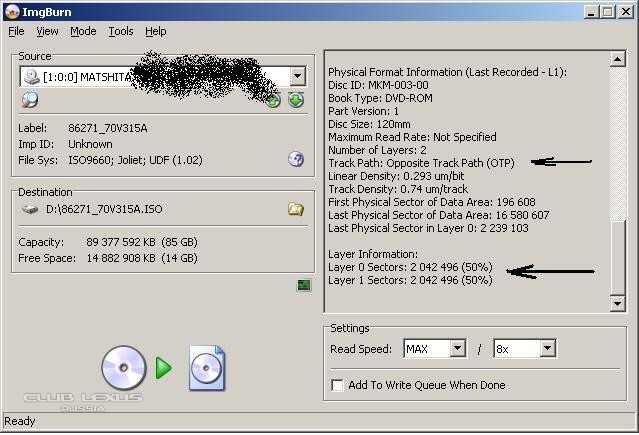Image resolution: width=639 pixels, height=435 pixels.
Task: Close the ImgBurn window
Action: 626,12
